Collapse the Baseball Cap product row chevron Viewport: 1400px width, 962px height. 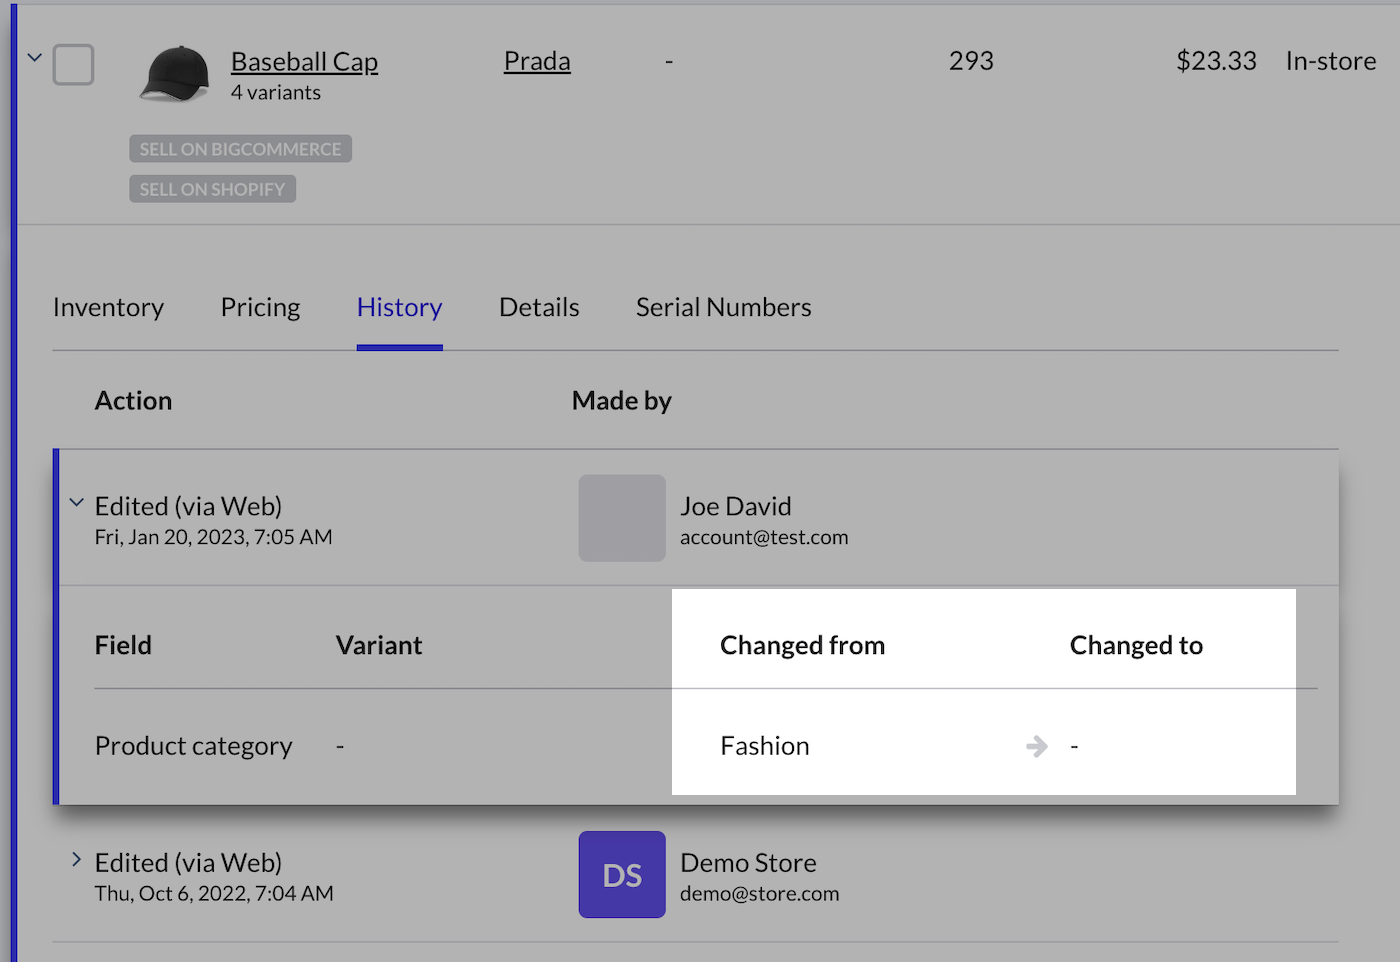point(34,58)
